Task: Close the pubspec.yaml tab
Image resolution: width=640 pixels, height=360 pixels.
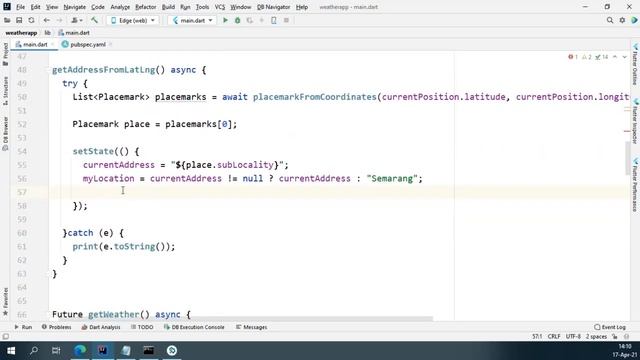Action: coord(111,44)
